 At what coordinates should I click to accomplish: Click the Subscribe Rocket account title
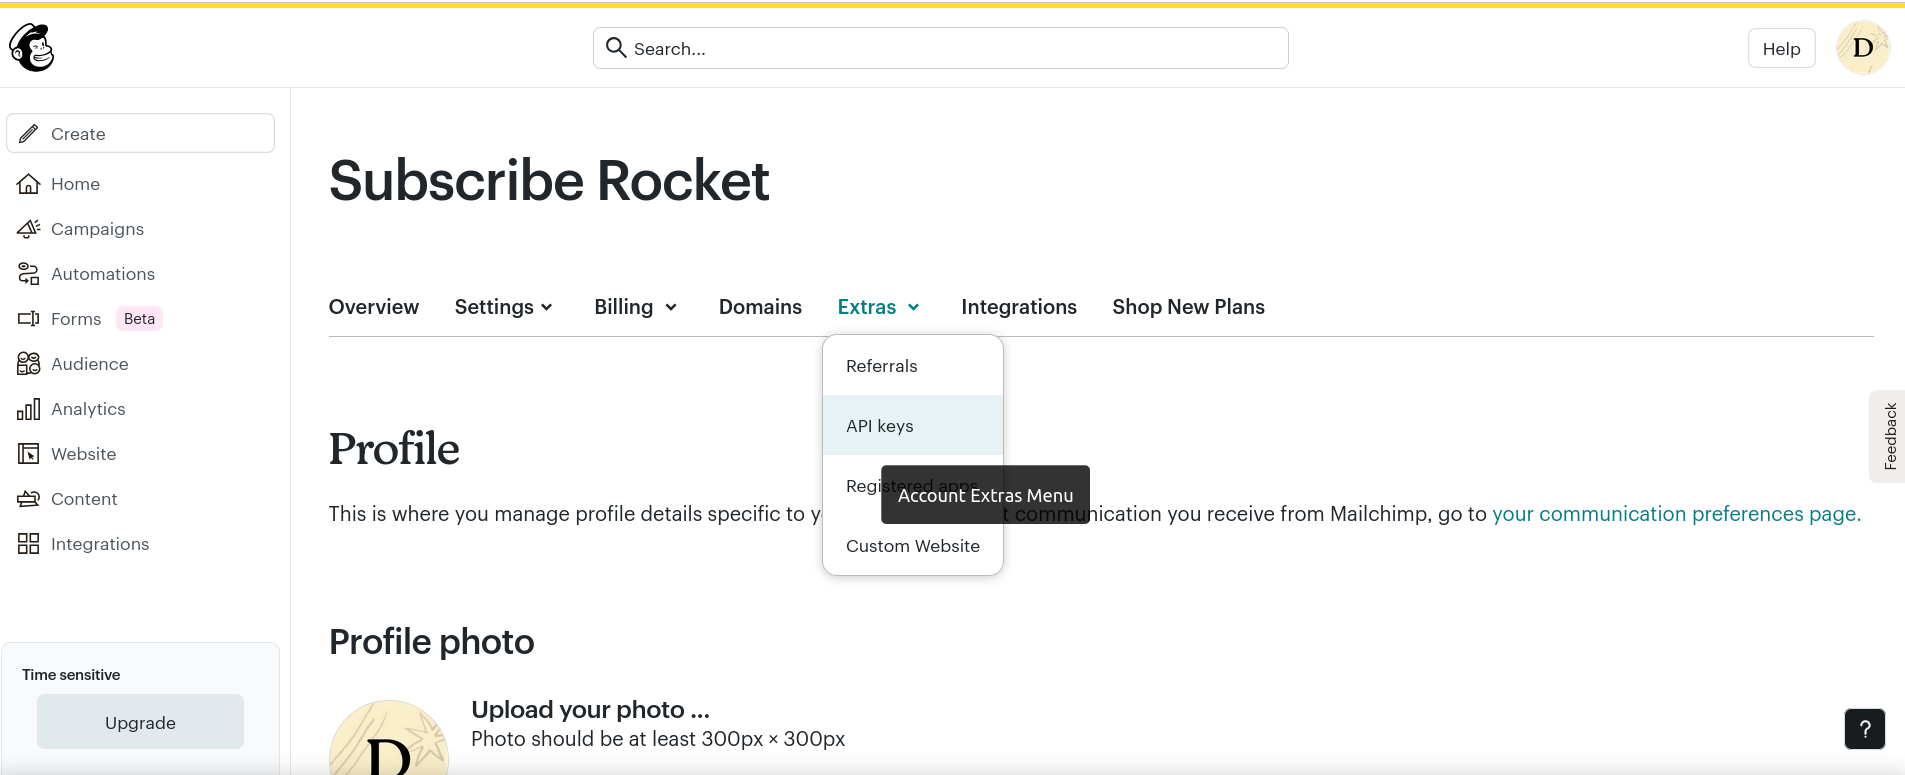(549, 181)
